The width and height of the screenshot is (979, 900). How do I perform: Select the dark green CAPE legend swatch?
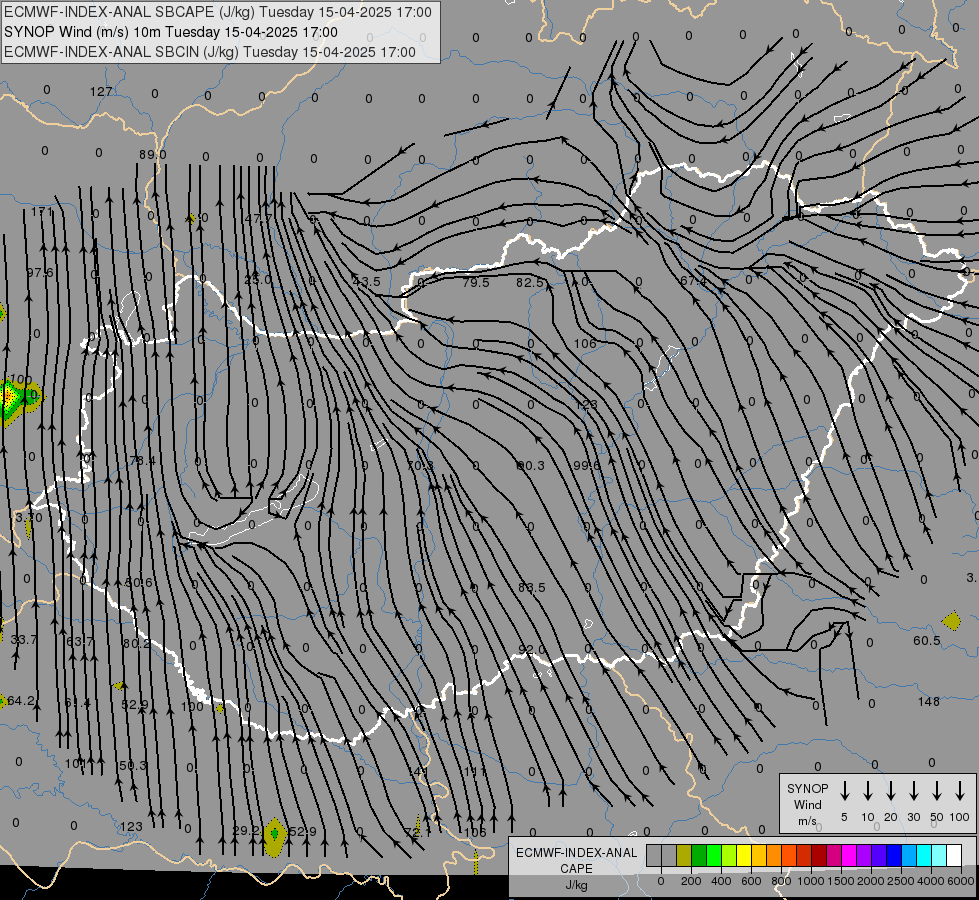699,856
